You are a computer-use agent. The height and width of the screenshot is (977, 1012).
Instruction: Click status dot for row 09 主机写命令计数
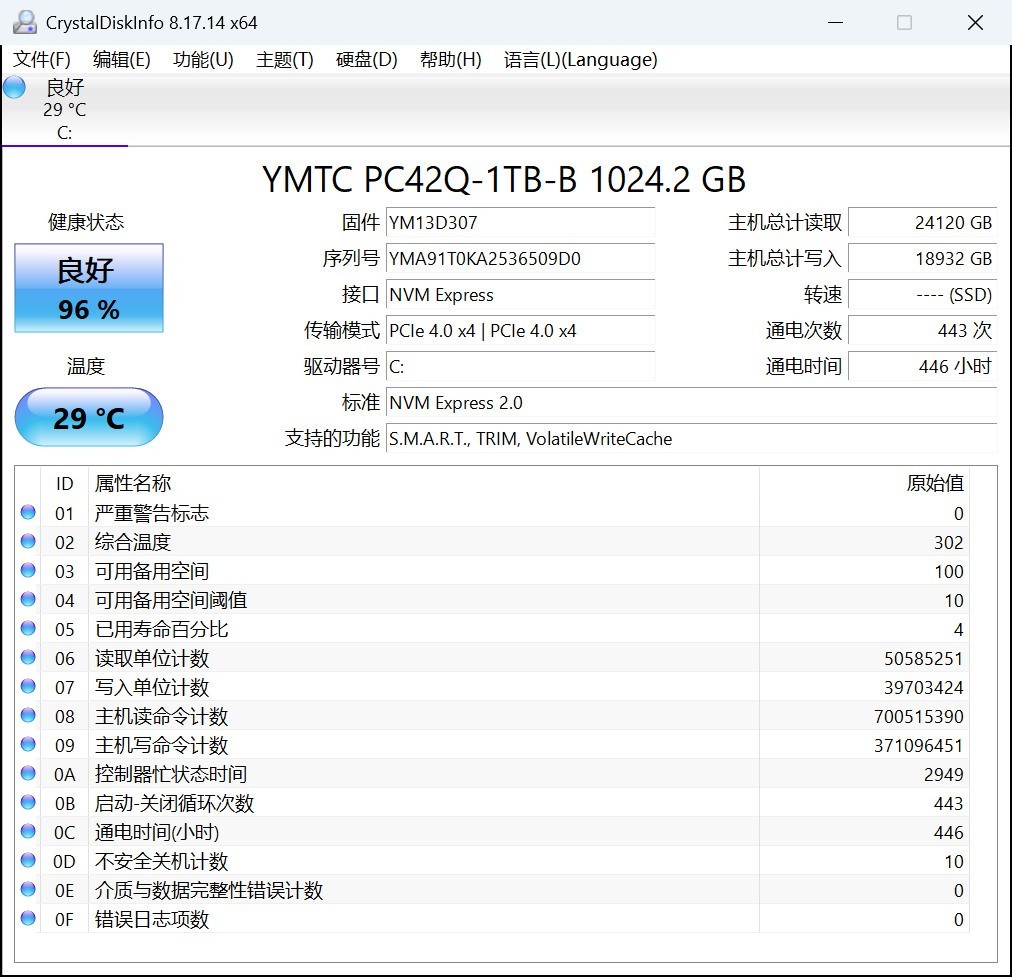coord(28,745)
